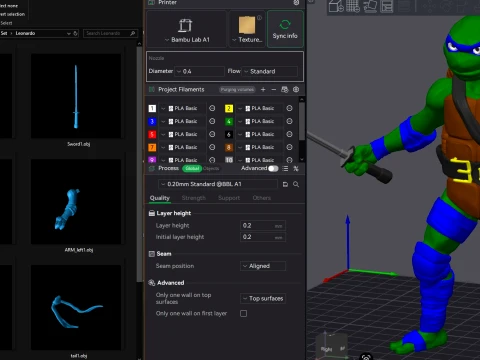The height and width of the screenshot is (360, 480).
Task: Refresh the Leonardo folder in explorer
Action: (75, 33)
